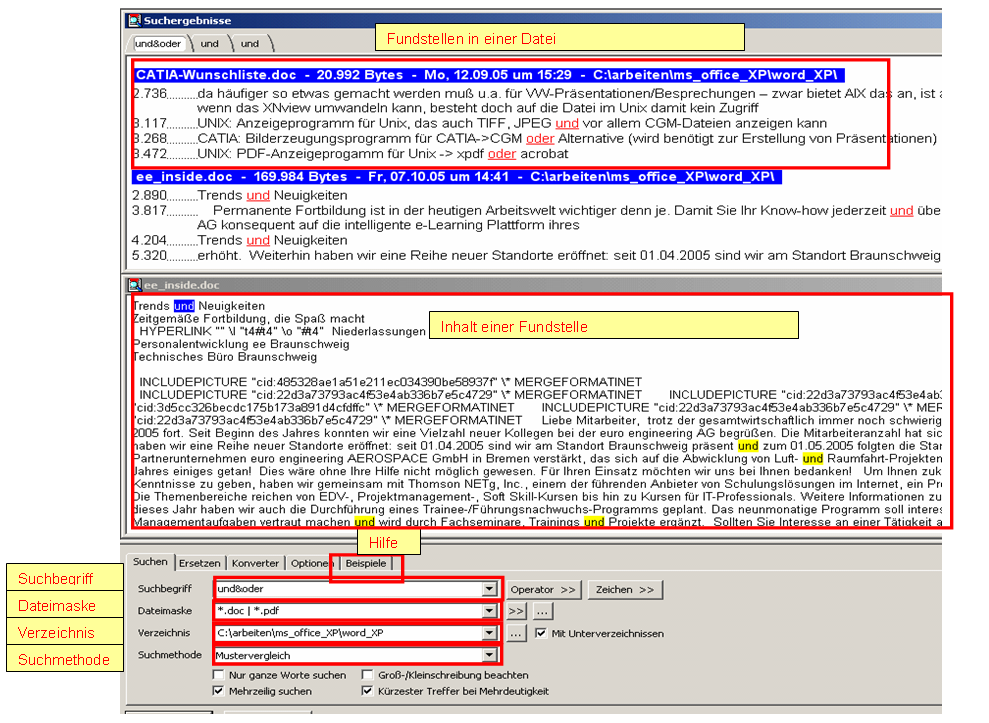Click 'Zeitgemäße Fortbildung, die Spaß macht' in preview
The image size is (989, 723).
point(249,319)
